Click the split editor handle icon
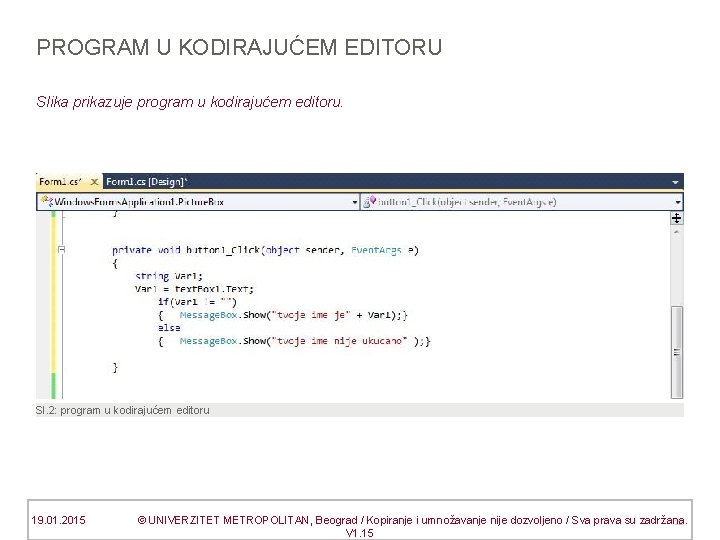This screenshot has width=720, height=540. tap(676, 219)
